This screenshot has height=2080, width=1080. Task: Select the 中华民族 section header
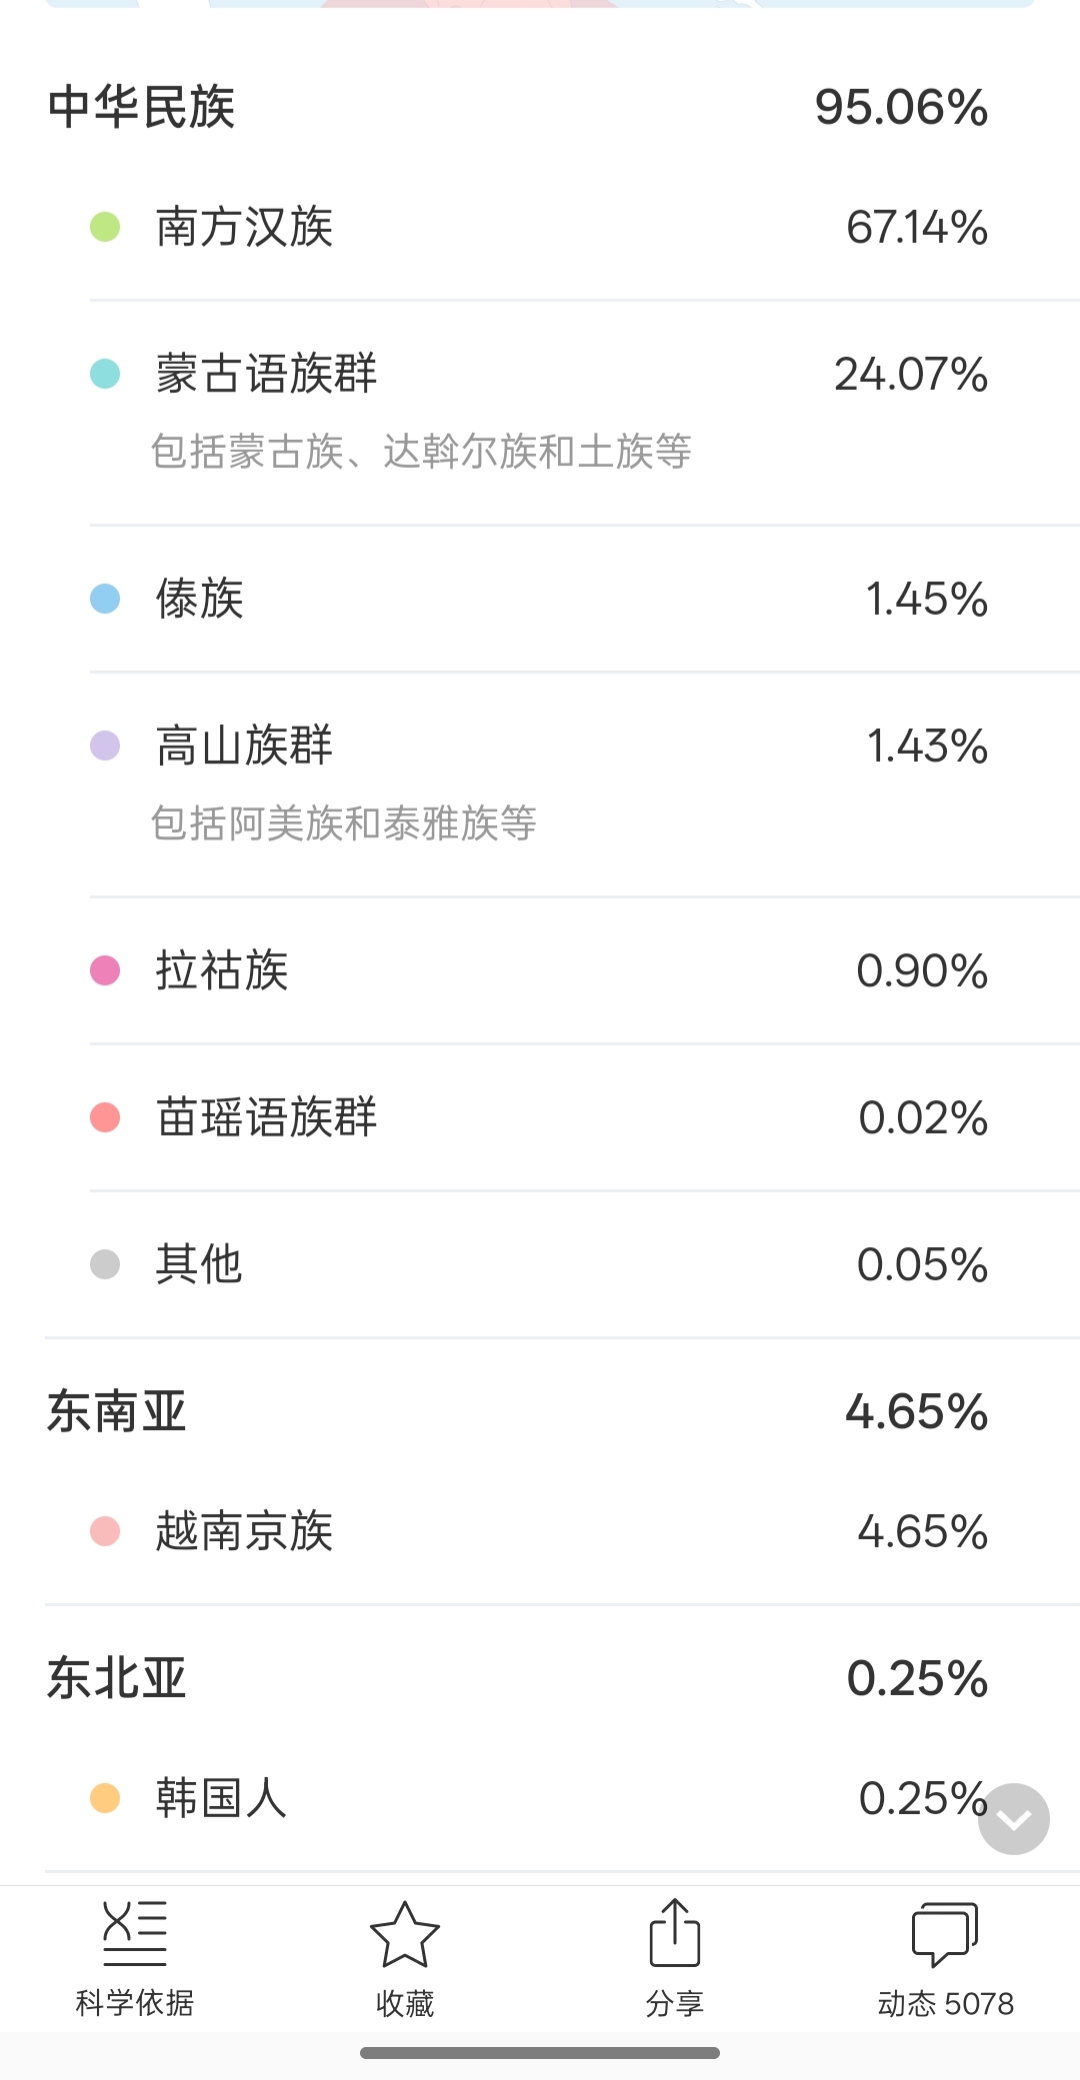[141, 107]
